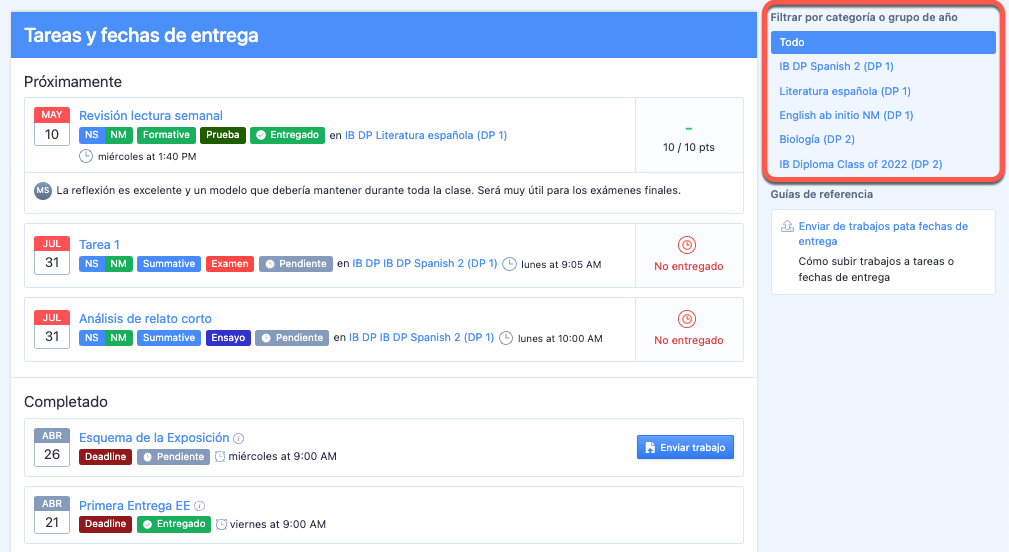Viewport: 1009px width, 552px height.
Task: Click the MS teacher avatar in the comment
Action: (43, 190)
